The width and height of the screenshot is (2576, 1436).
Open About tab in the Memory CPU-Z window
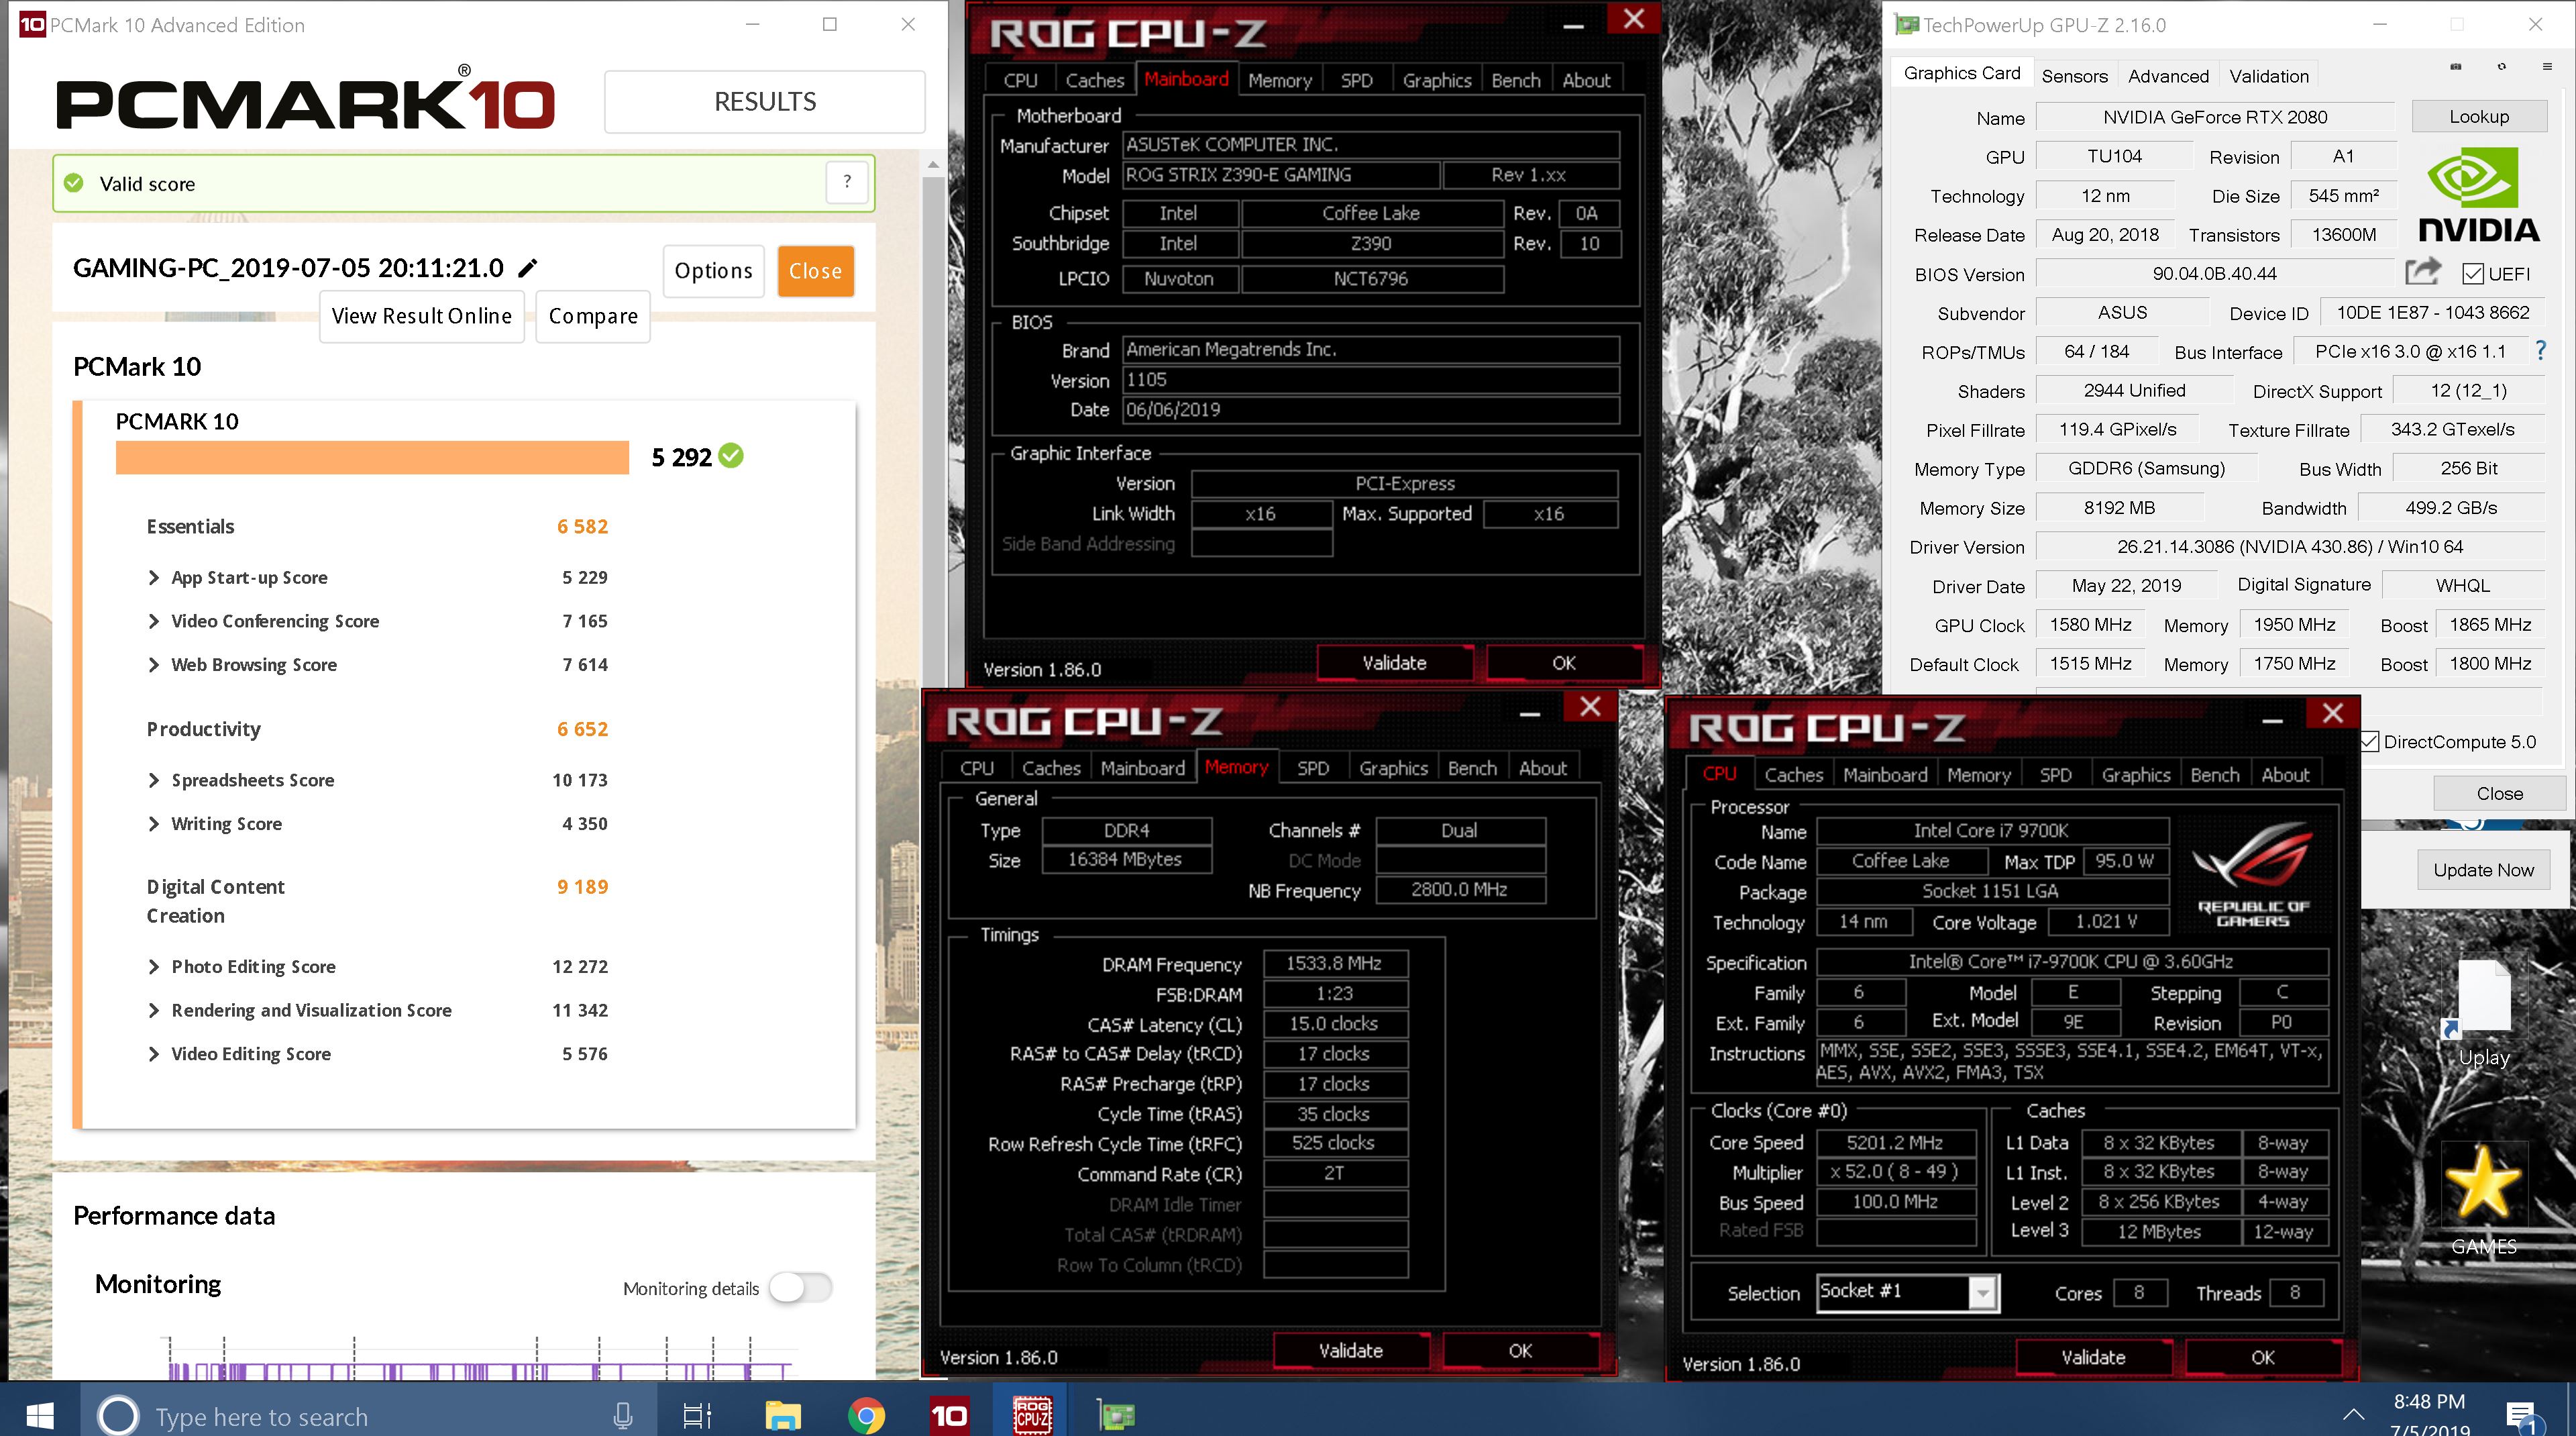point(1543,768)
